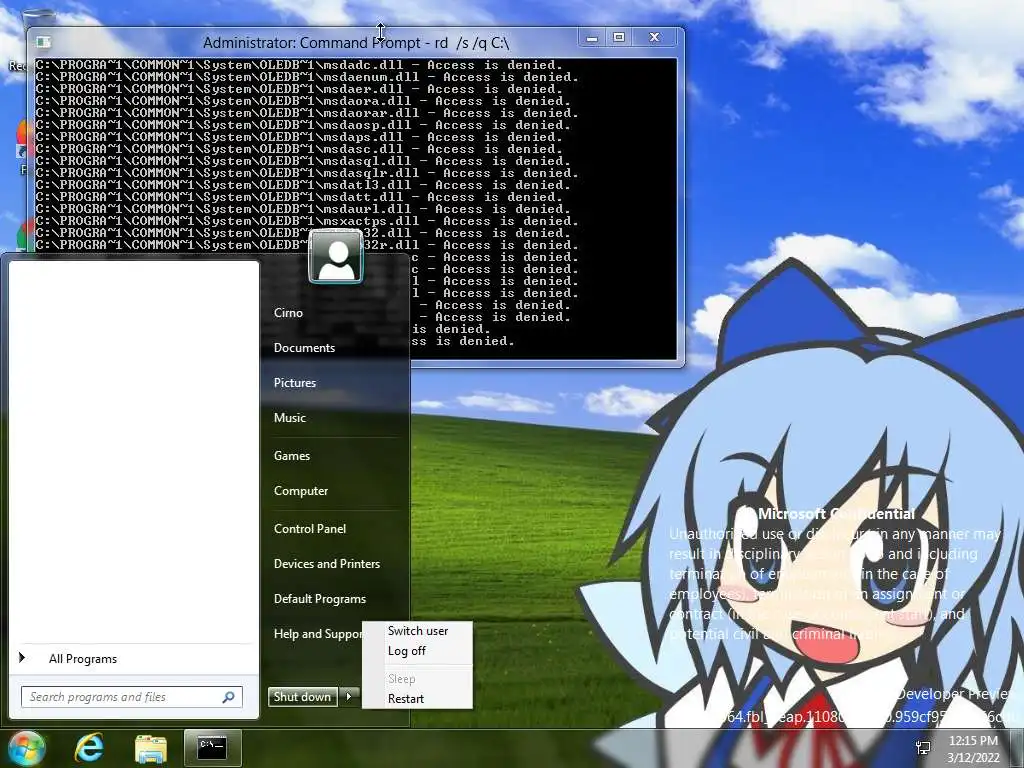Open All Programs list
Image resolution: width=1024 pixels, height=768 pixels.
[83, 659]
